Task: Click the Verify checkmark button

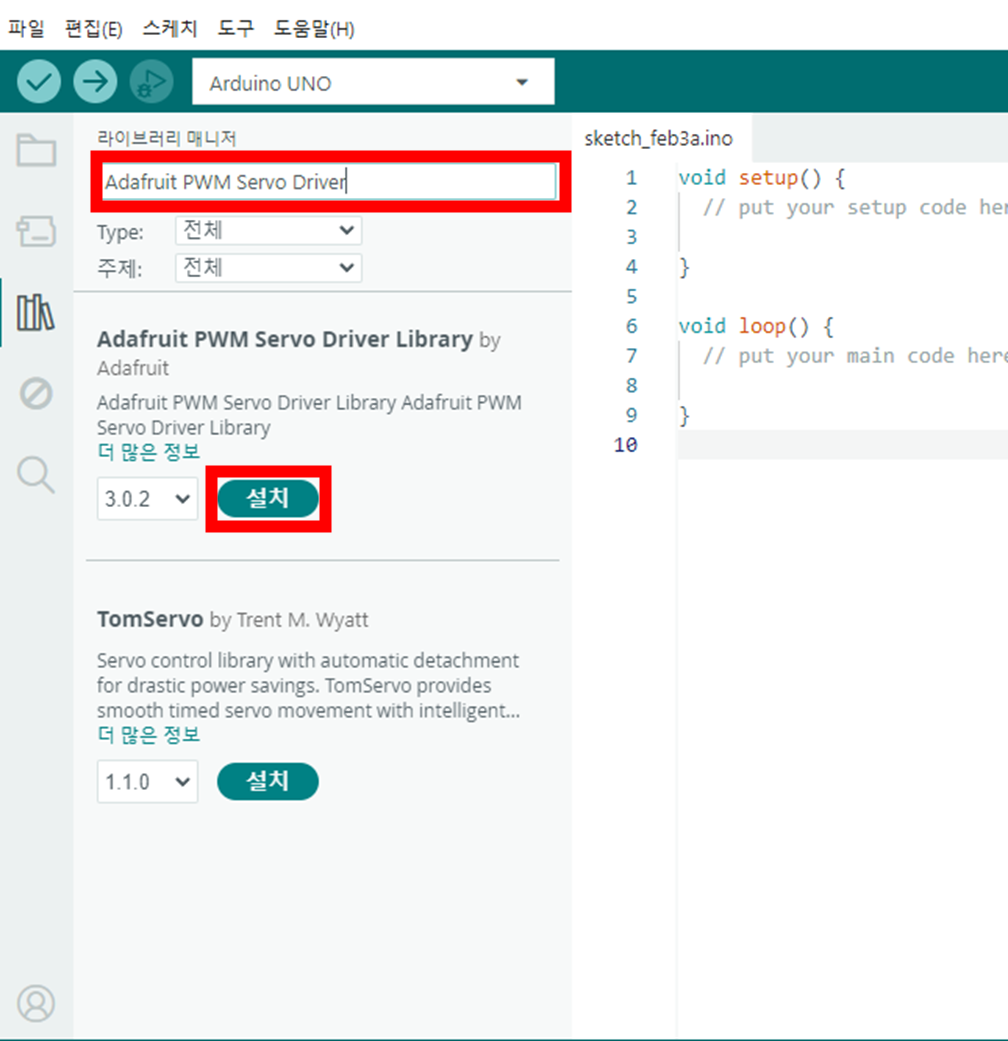Action: (x=39, y=83)
